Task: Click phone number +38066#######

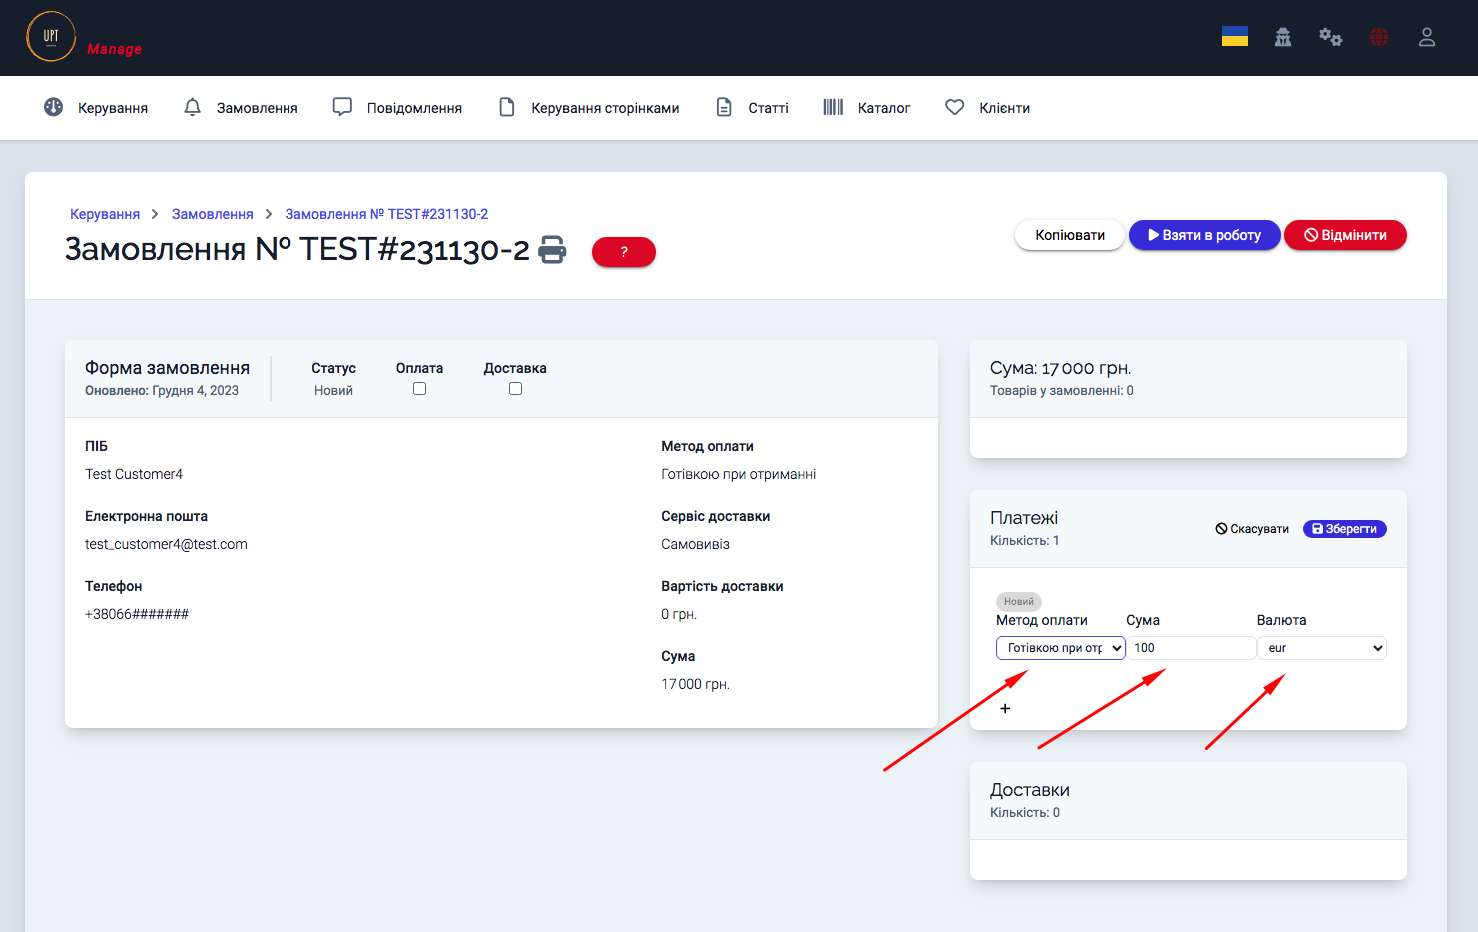Action: point(137,614)
